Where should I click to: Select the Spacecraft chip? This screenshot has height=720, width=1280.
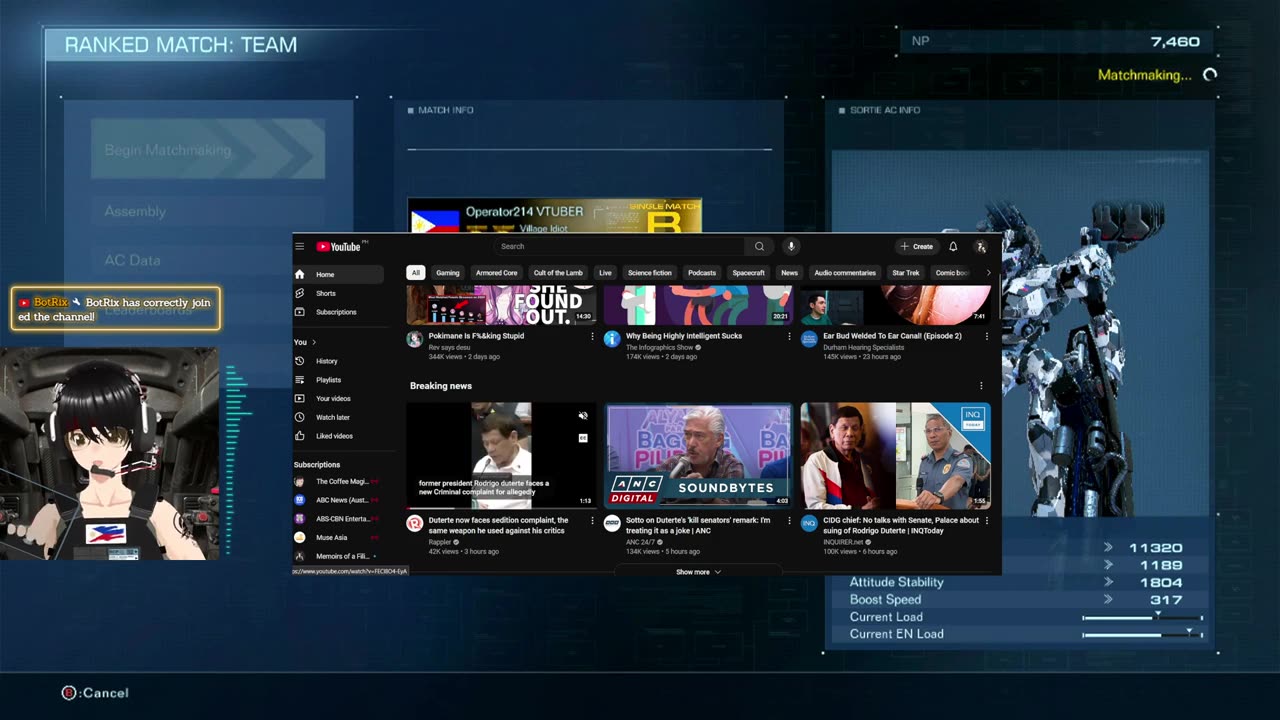(x=748, y=273)
